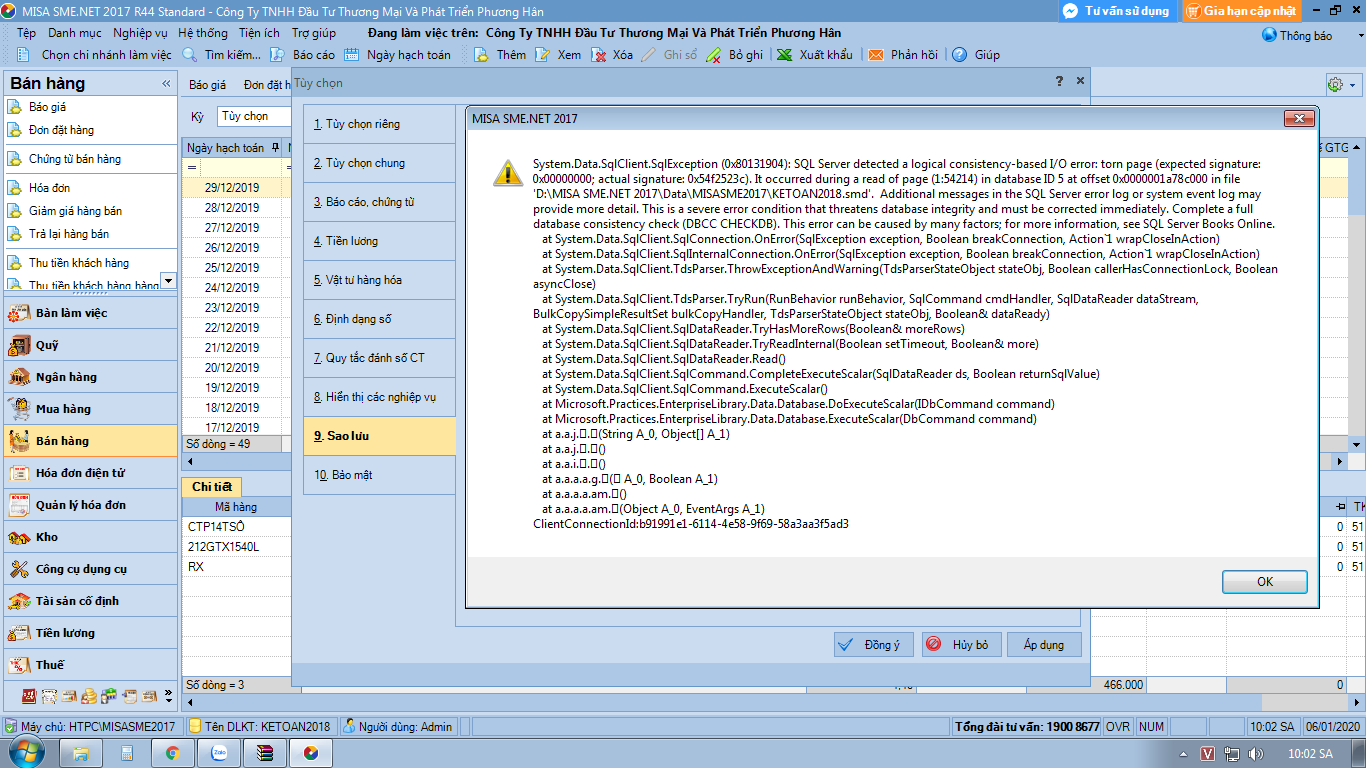This screenshot has width=1366, height=768.
Task: Open the Công cụ dụng cụ module
Action: pyautogui.click(x=91, y=569)
